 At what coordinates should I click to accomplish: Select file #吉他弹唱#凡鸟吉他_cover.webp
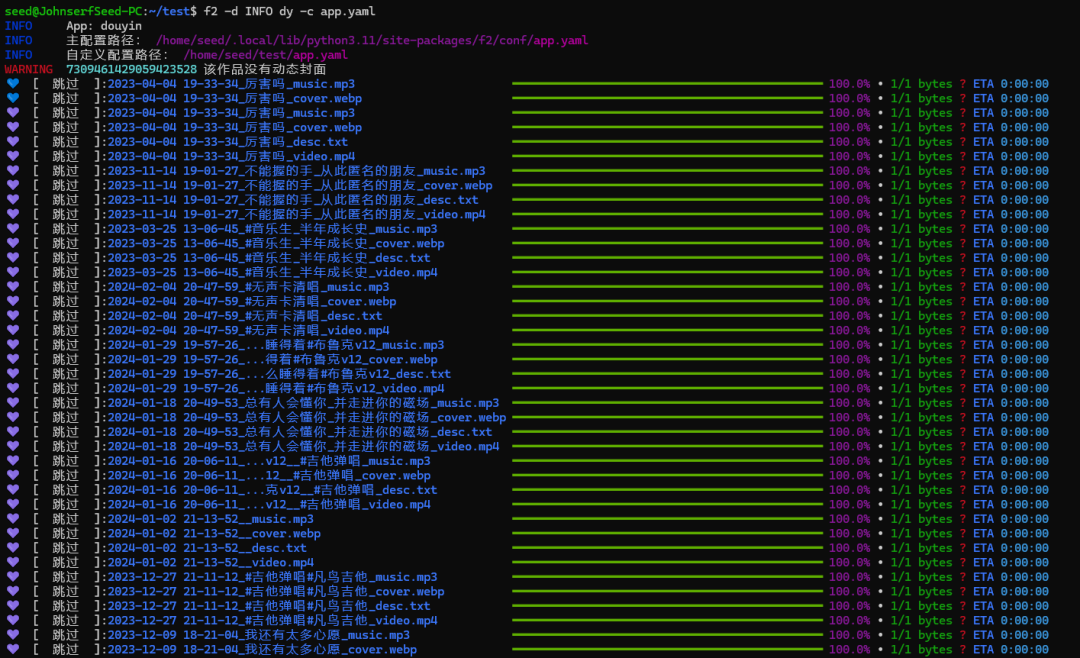coord(276,591)
